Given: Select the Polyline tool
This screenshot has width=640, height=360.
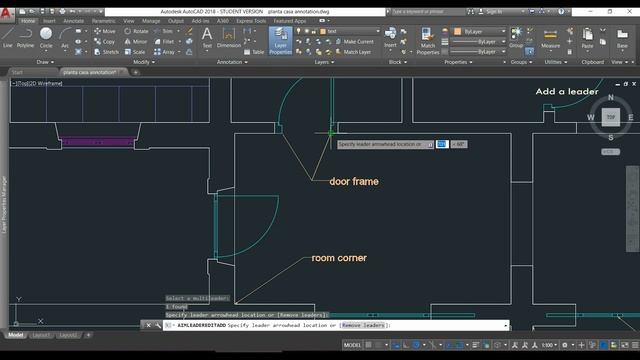Looking at the screenshot, I should [25, 38].
